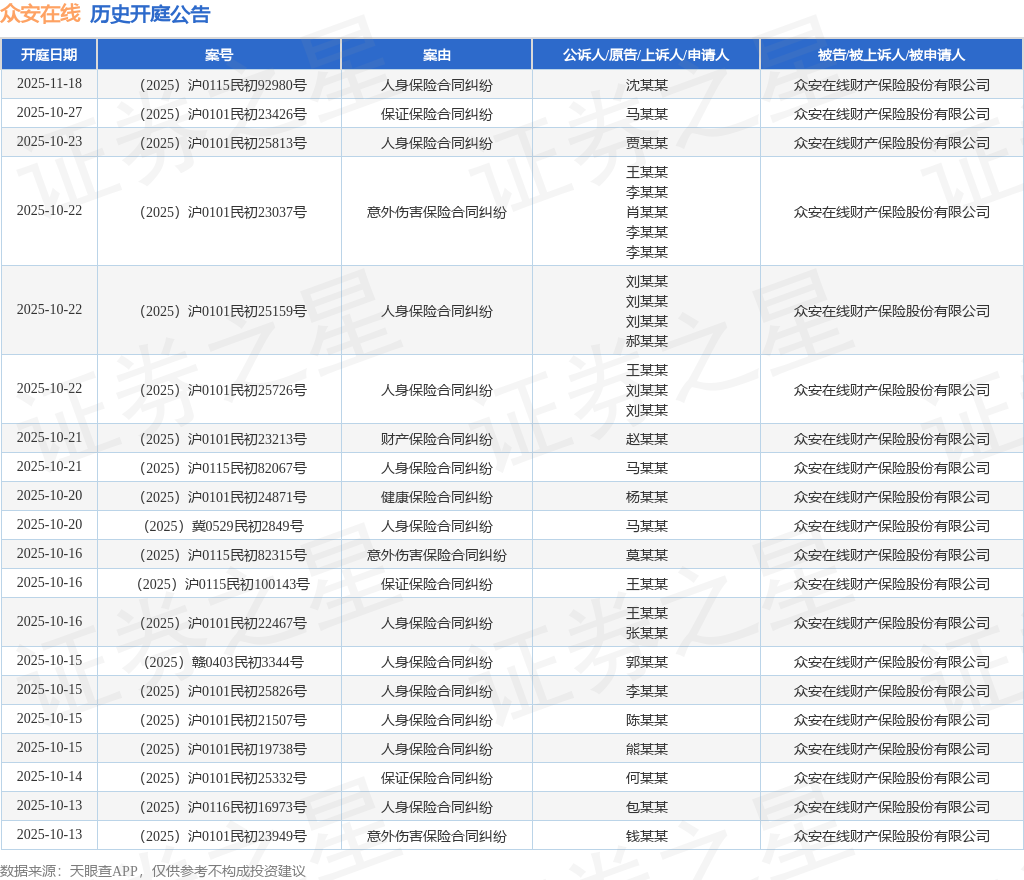1024x880 pixels.
Task: Select plaintiff 熊某某
Action: click(647, 749)
